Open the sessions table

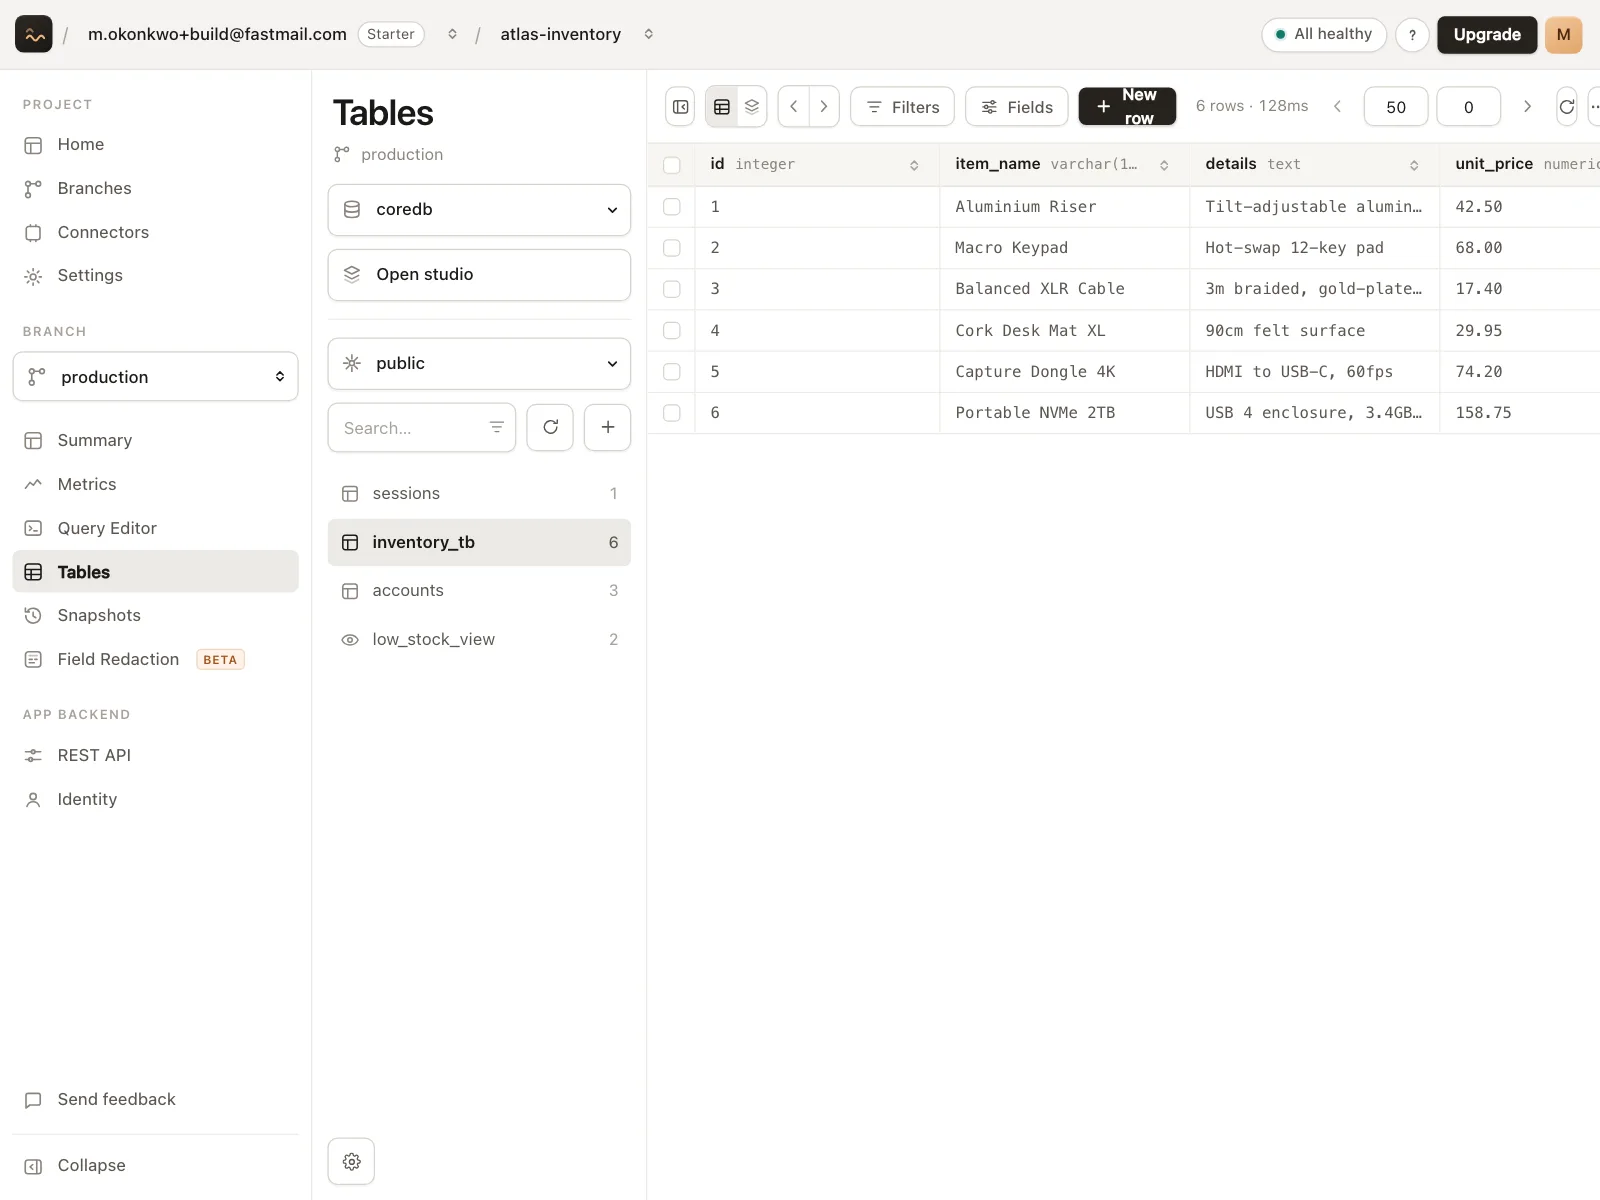(479, 493)
